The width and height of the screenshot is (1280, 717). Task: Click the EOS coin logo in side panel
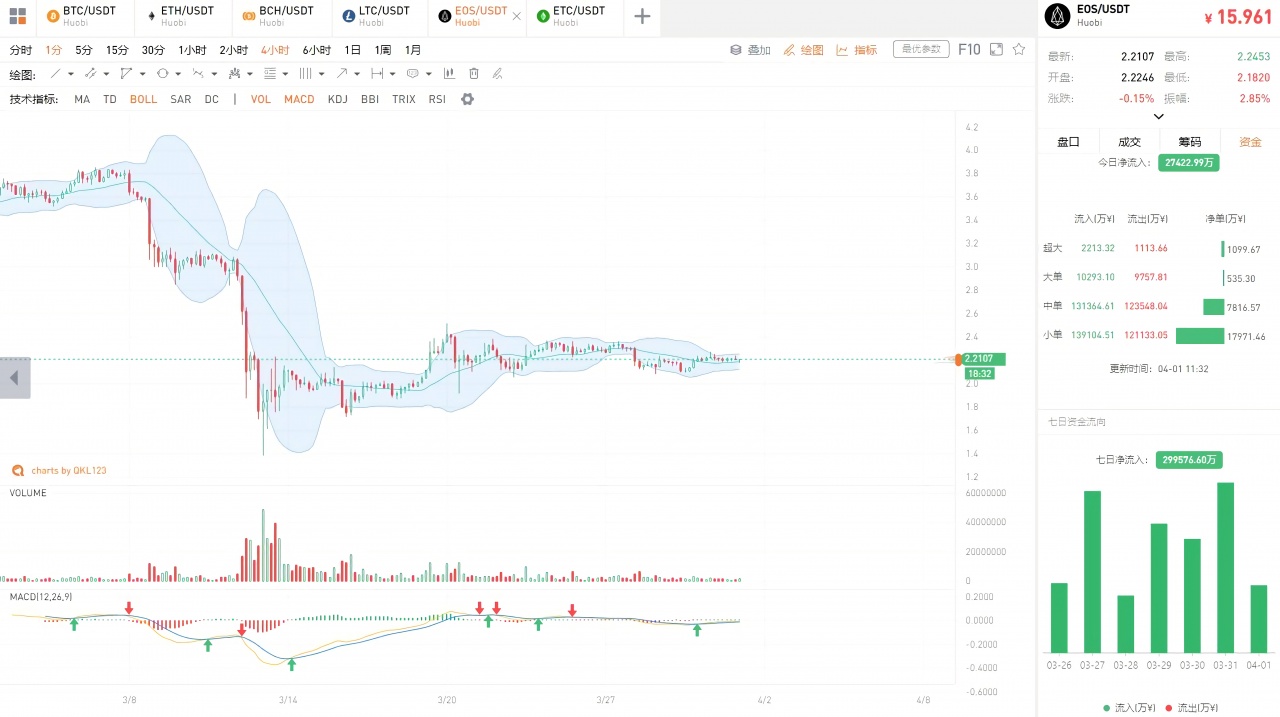pos(1057,16)
